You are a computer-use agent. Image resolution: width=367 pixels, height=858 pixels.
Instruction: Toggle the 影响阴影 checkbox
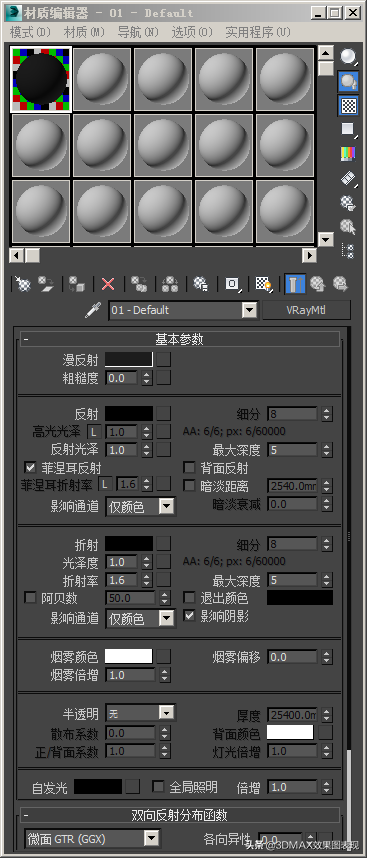pos(189,616)
